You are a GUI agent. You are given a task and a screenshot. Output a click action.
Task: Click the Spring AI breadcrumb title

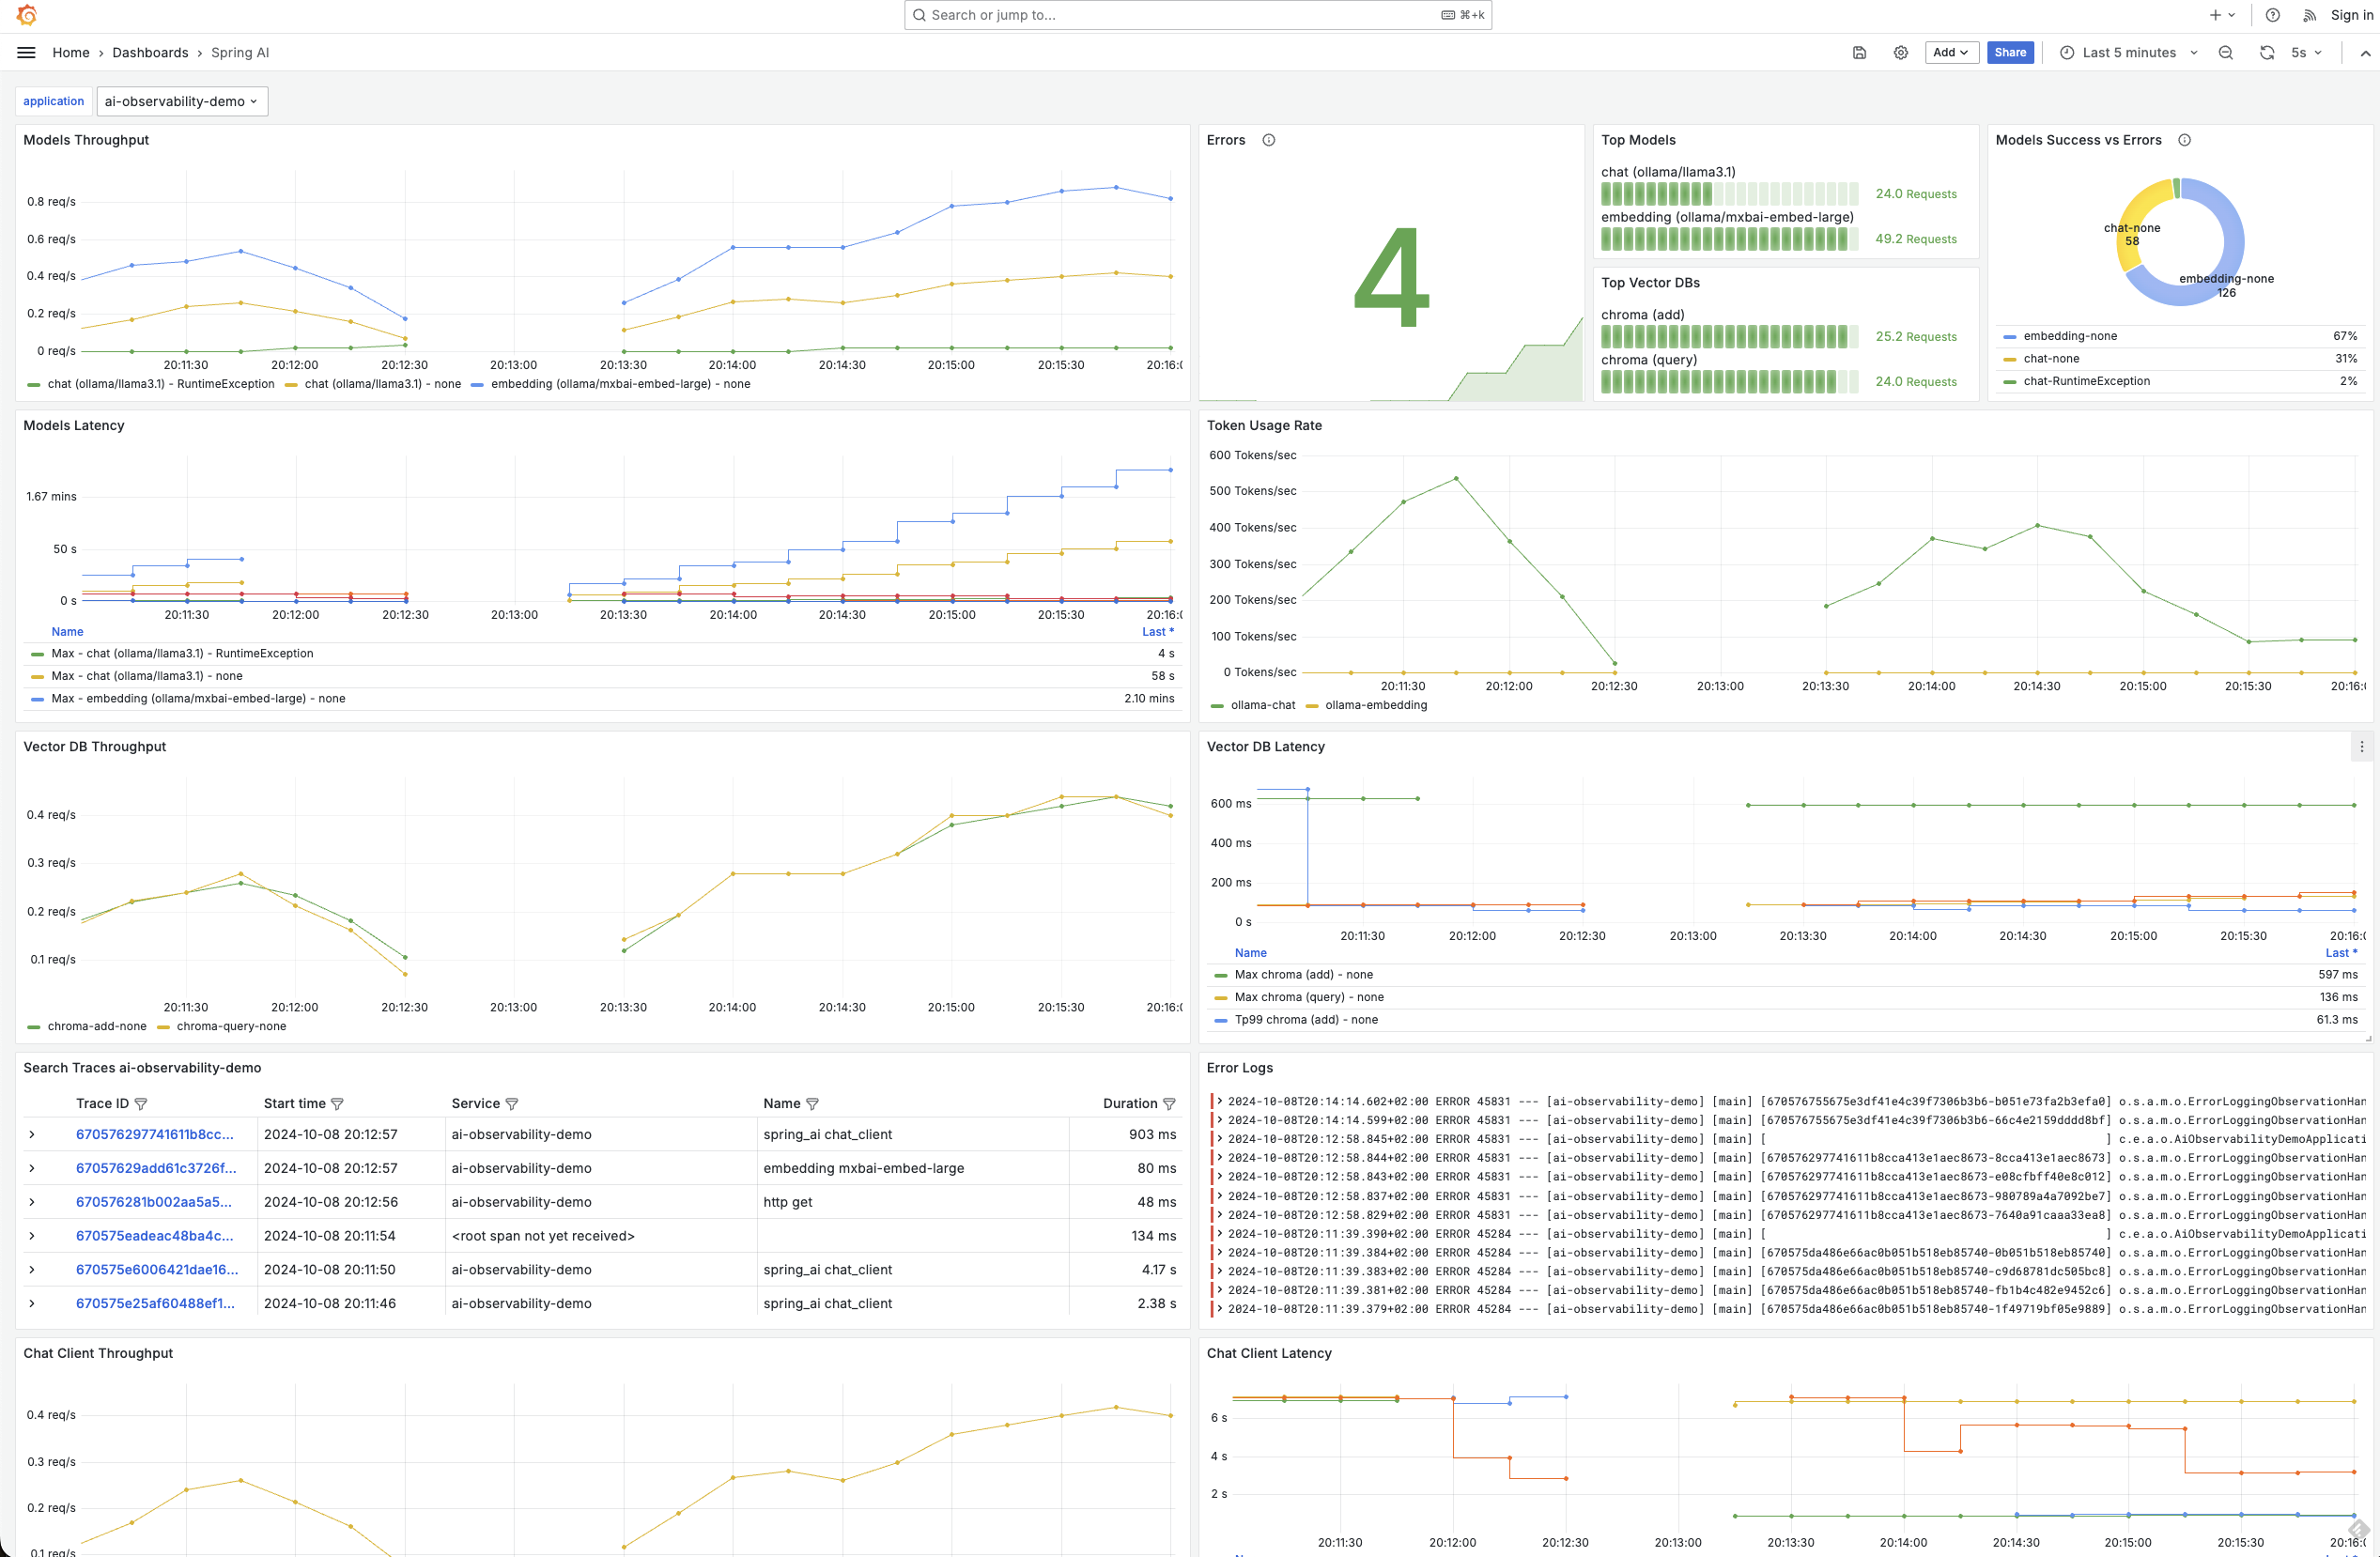point(240,52)
